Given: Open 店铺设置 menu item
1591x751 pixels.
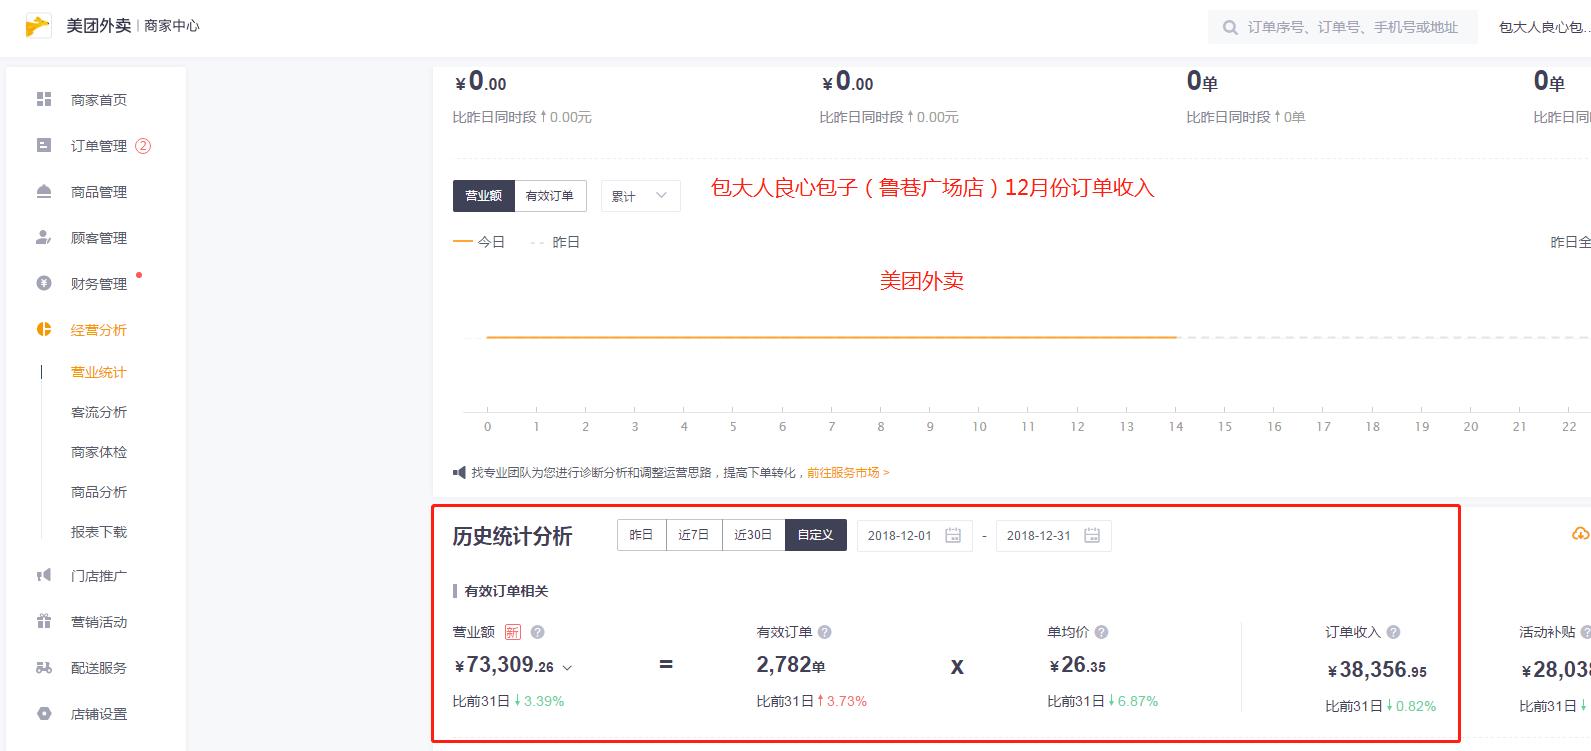Looking at the screenshot, I should [98, 714].
